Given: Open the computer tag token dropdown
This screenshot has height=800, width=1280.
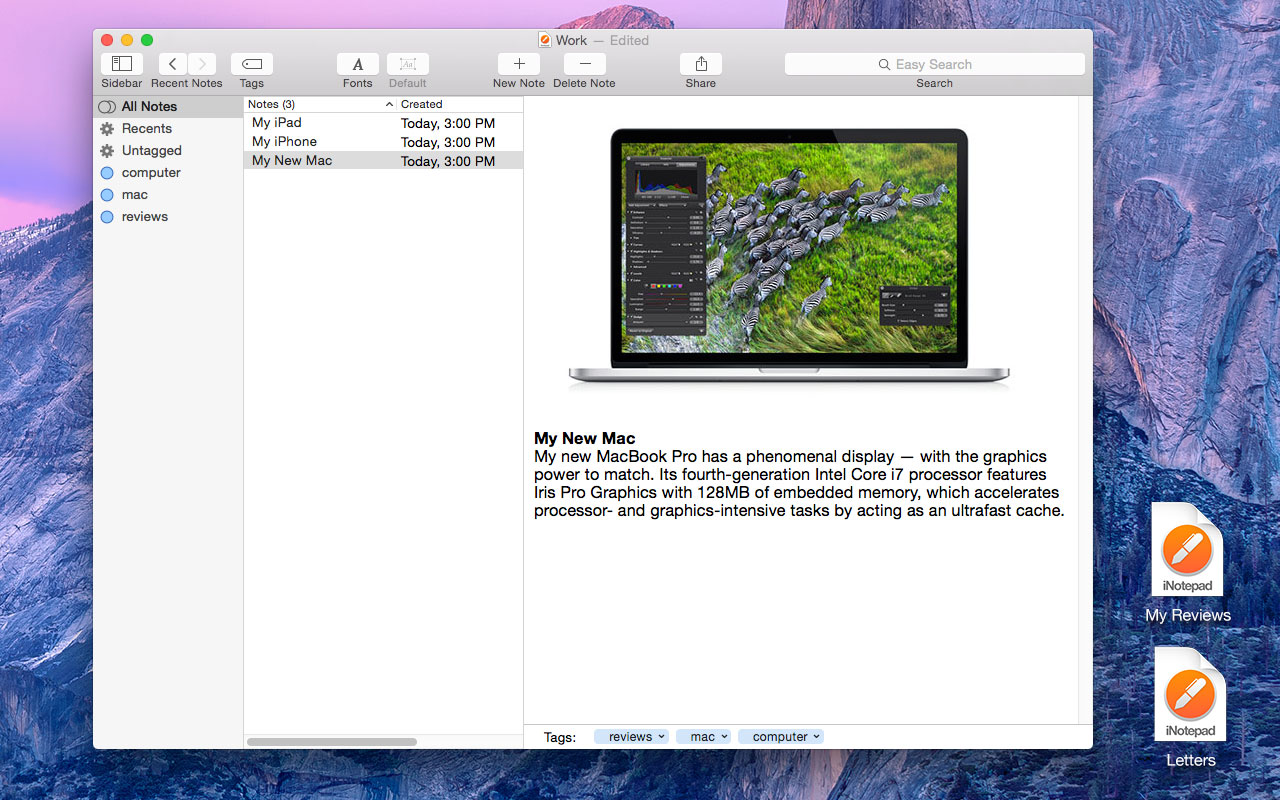Looking at the screenshot, I should [816, 737].
